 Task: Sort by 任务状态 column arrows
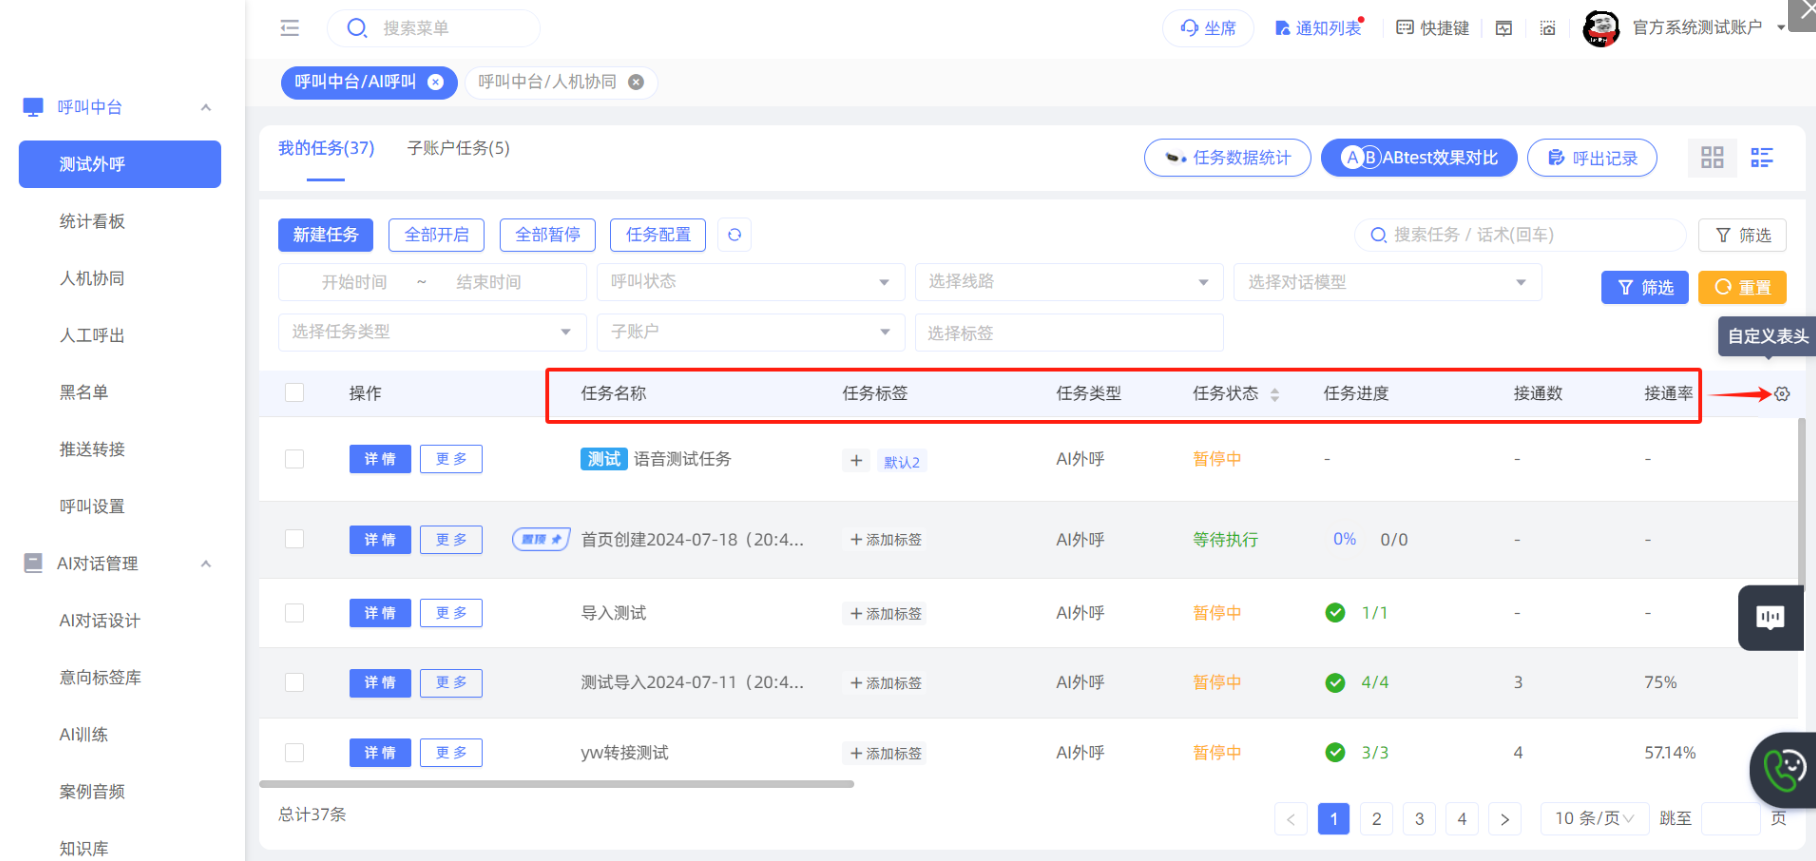[1275, 394]
